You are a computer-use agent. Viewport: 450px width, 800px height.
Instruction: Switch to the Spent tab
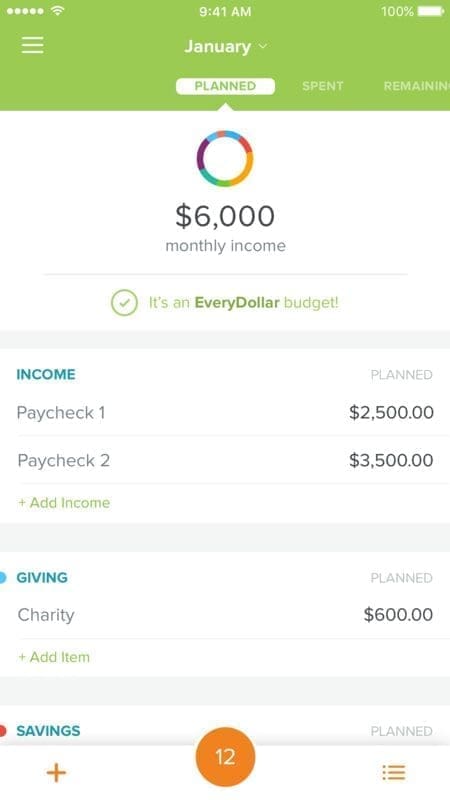click(322, 86)
